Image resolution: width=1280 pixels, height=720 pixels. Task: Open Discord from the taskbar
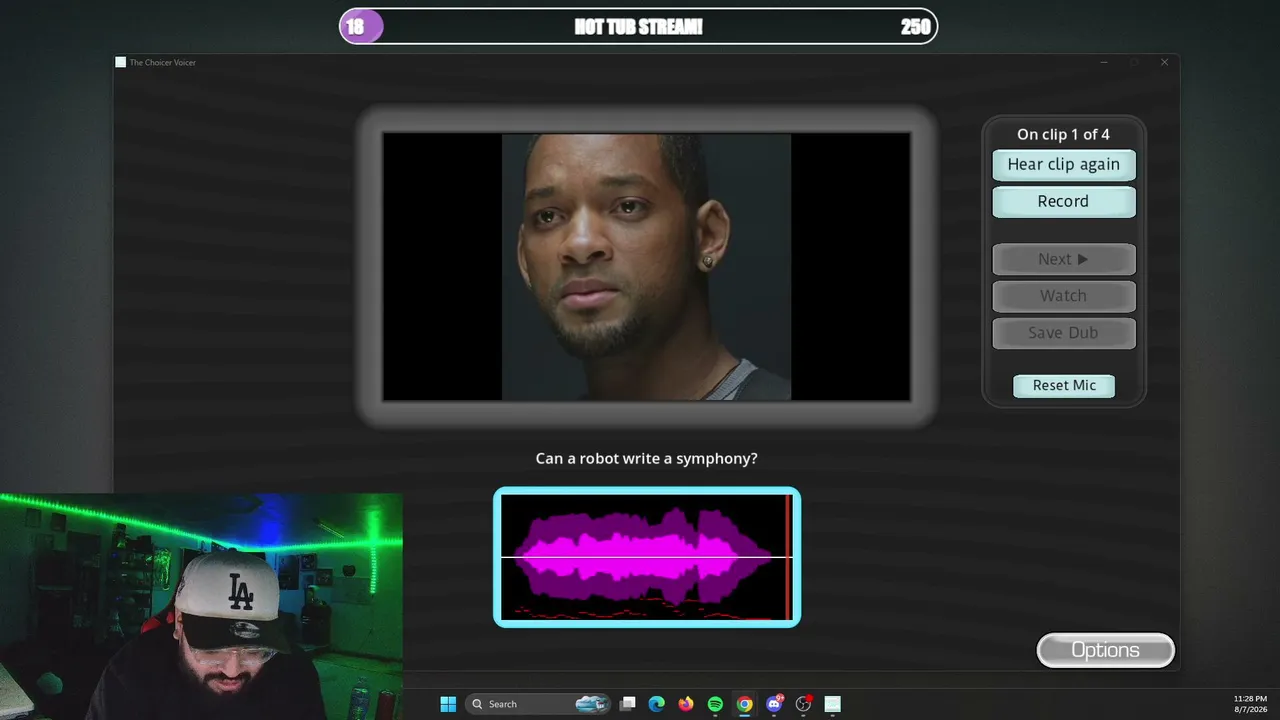(774, 704)
